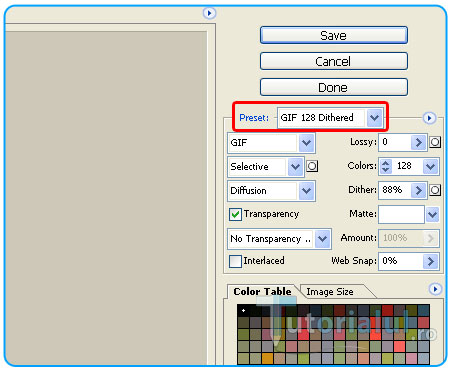Uncheck the Transparency checkbox
450x370 pixels.
point(235,214)
